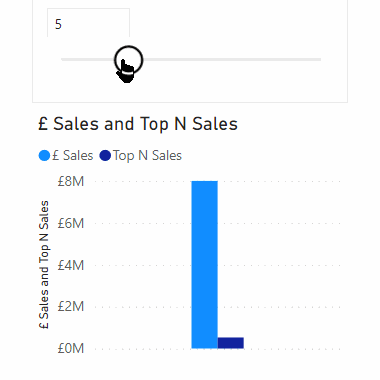
Task: Toggle the Top N Sales legend marker
Action: [105, 156]
